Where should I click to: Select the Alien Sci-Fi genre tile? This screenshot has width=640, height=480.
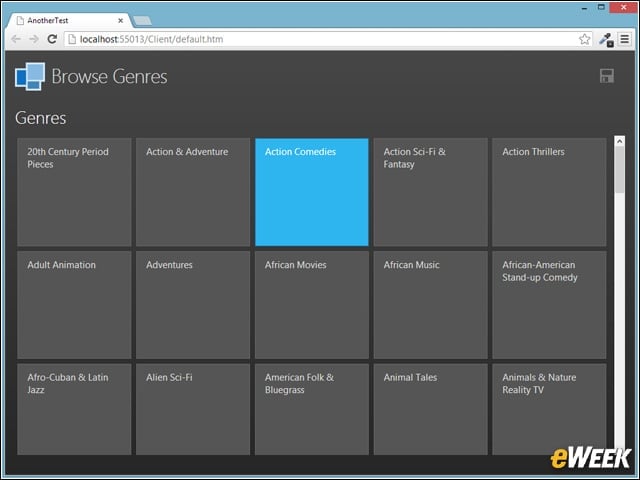tap(193, 409)
